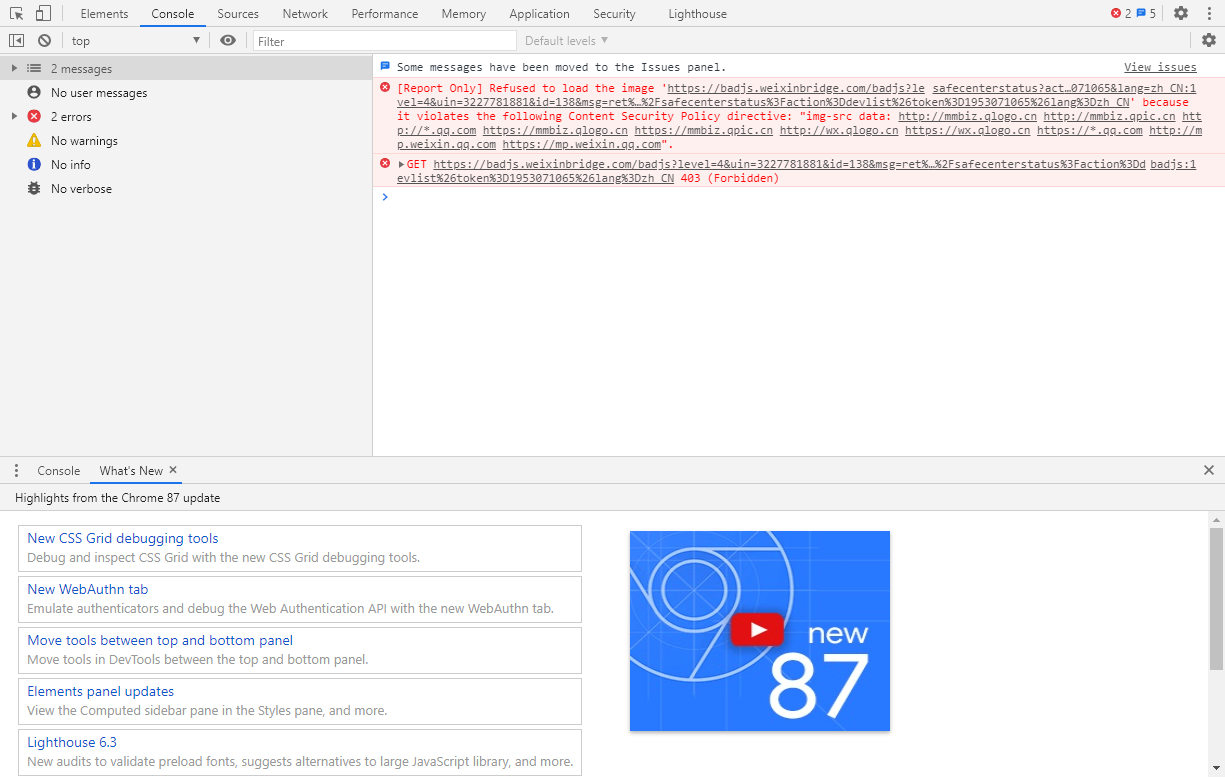Click the What's New vertical scrollbar thumb
The image size is (1225, 777).
(x=1216, y=598)
